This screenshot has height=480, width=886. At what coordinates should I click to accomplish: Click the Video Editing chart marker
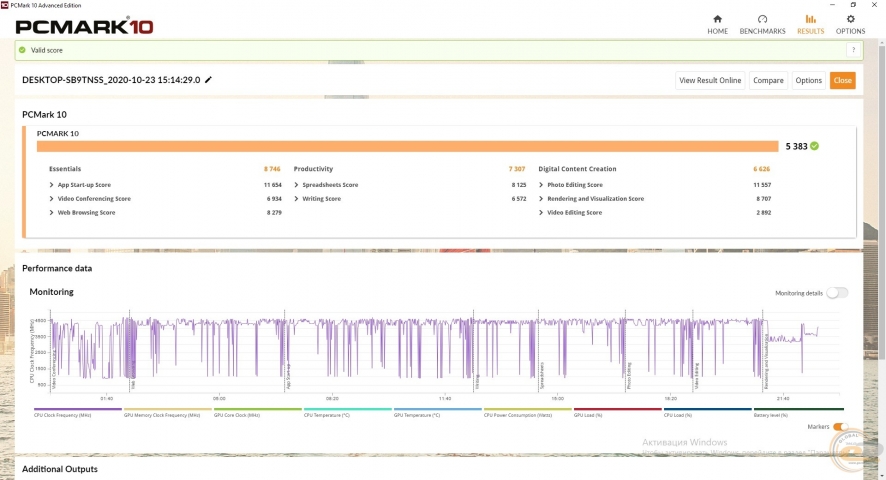pos(697,376)
